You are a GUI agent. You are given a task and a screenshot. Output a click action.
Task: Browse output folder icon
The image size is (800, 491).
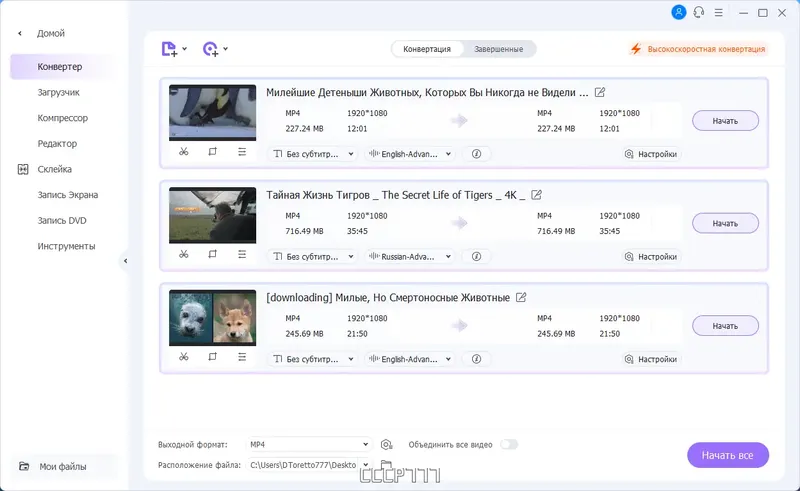point(386,464)
